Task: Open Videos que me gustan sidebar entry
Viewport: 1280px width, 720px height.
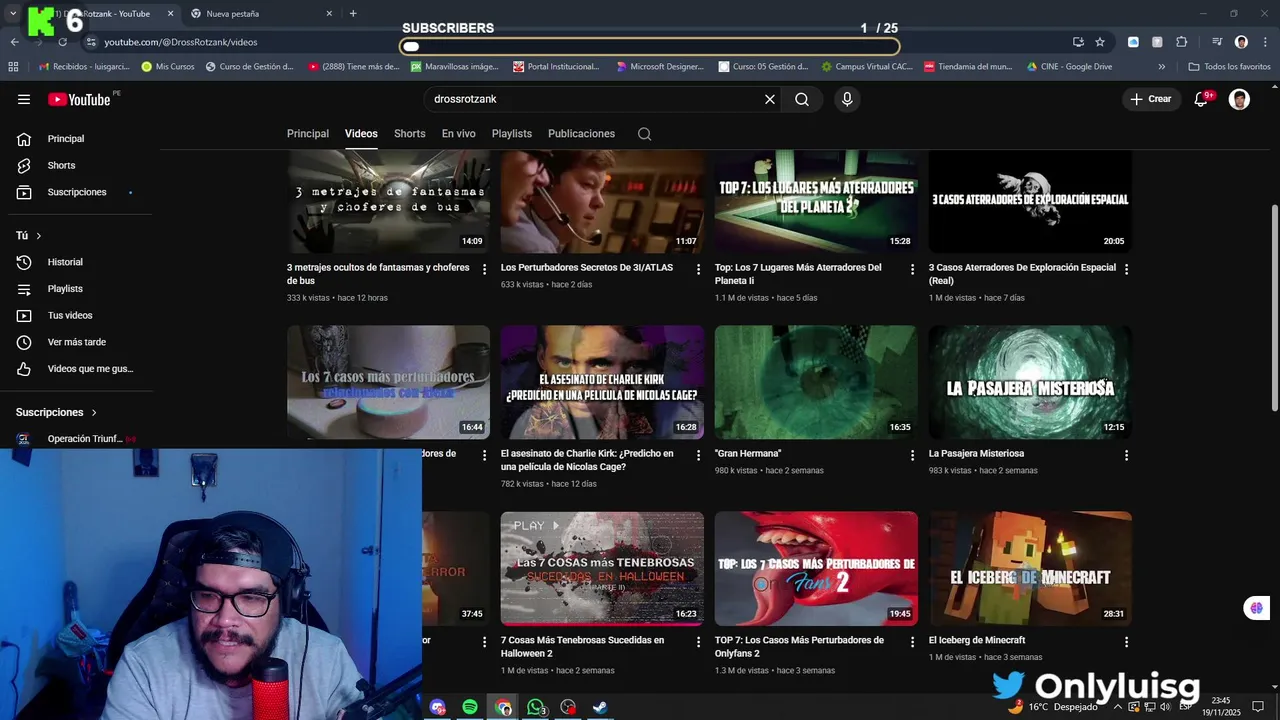Action: pyautogui.click(x=80, y=369)
